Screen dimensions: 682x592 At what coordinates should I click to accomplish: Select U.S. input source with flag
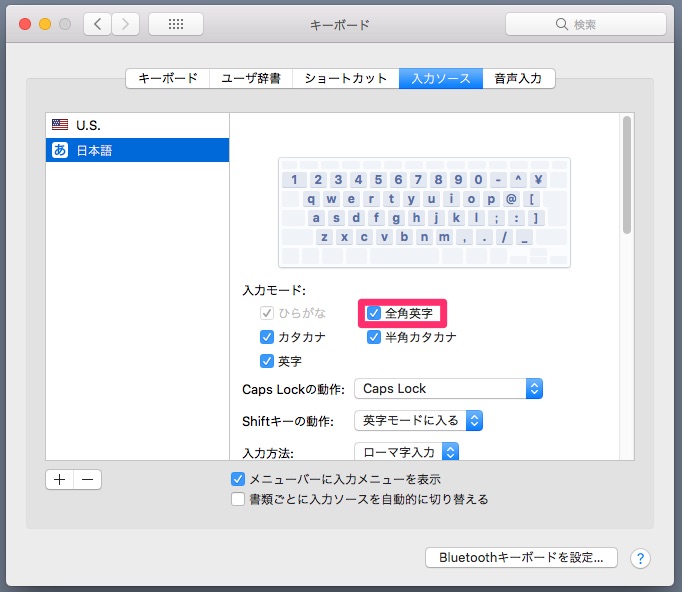tap(137, 125)
